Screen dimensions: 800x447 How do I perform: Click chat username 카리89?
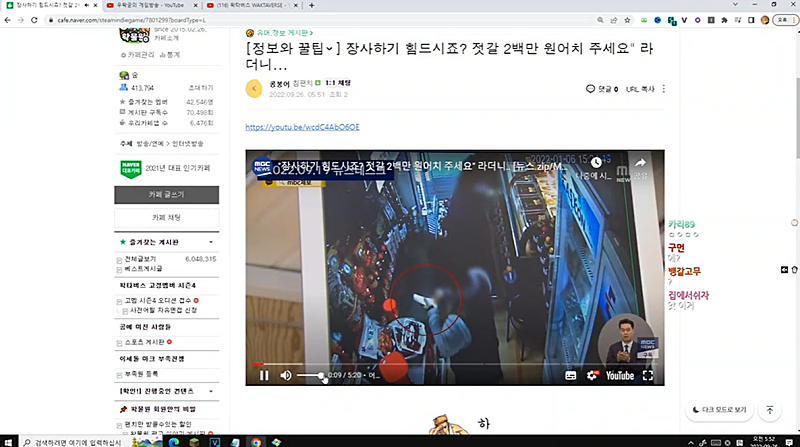pyautogui.click(x=682, y=224)
